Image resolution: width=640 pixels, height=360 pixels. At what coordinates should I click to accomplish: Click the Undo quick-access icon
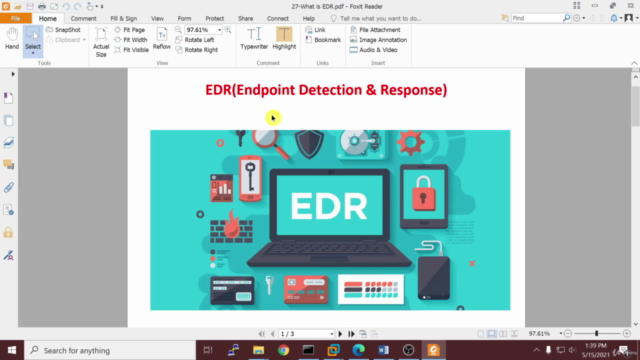pos(66,6)
